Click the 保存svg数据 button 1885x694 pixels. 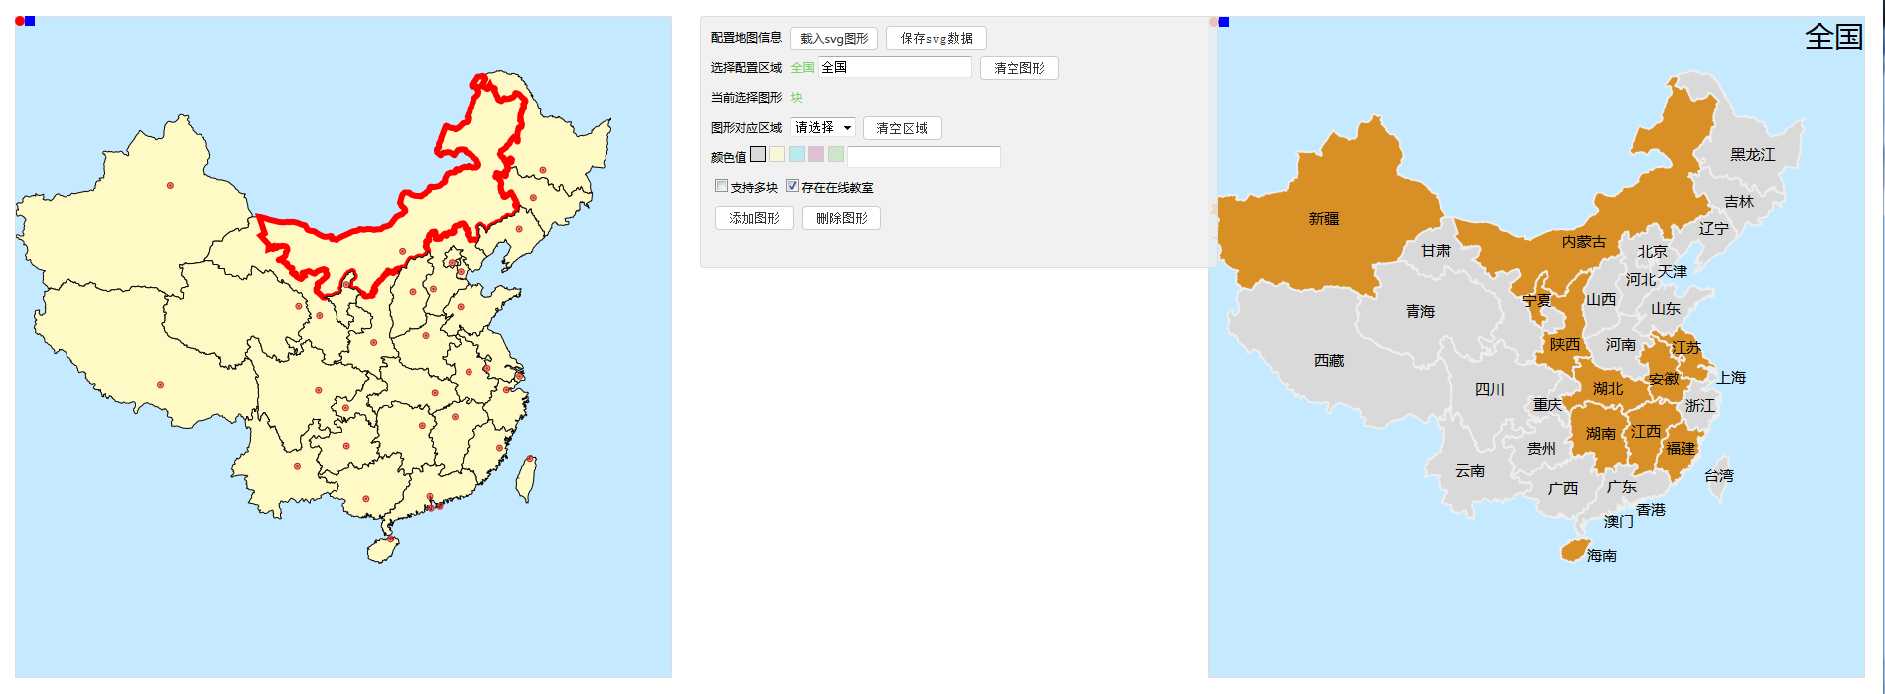point(936,39)
